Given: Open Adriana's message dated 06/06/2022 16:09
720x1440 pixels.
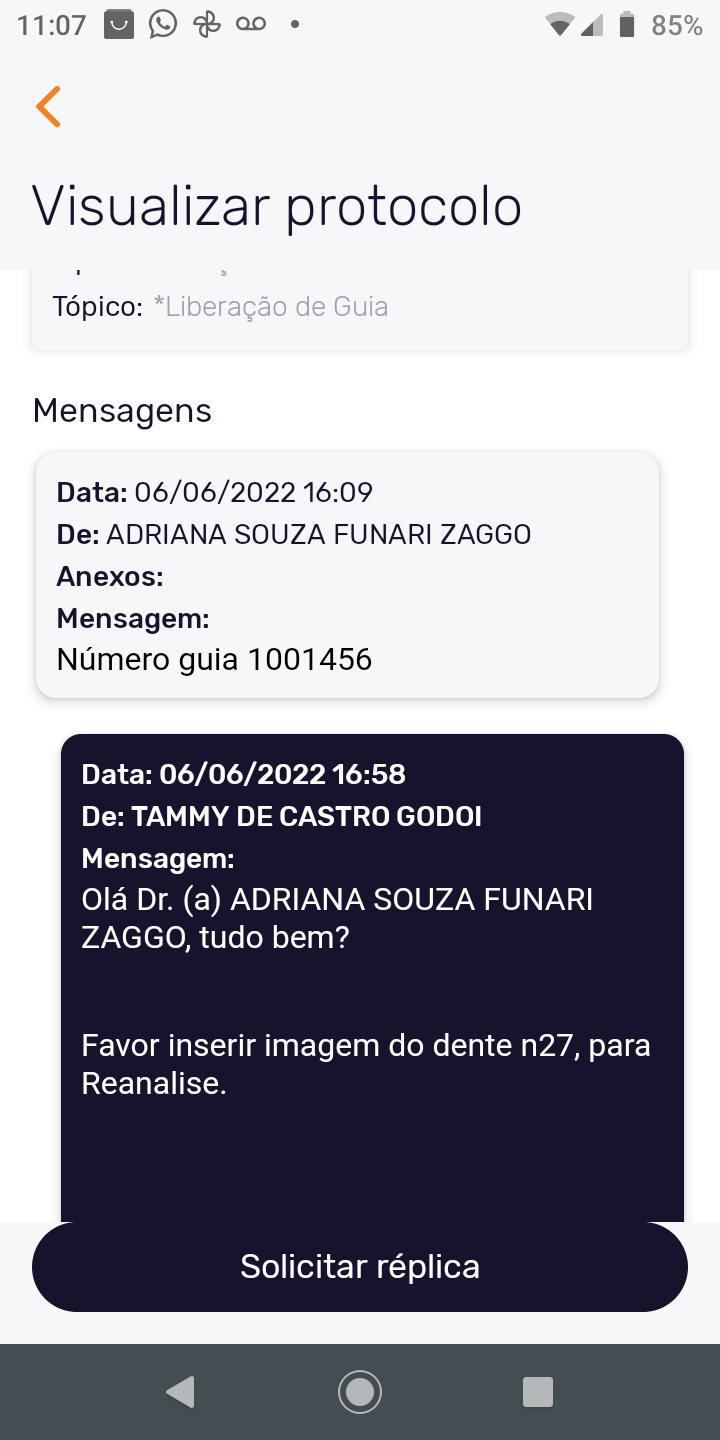Looking at the screenshot, I should (x=347, y=573).
